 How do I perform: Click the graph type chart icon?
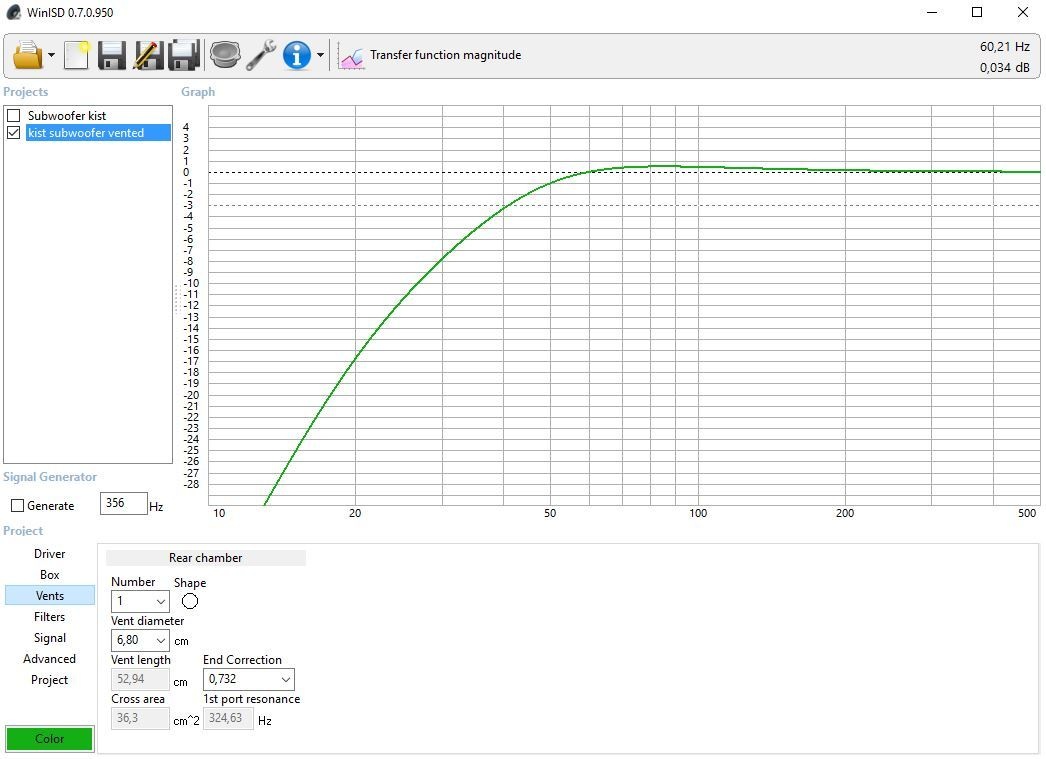(351, 55)
